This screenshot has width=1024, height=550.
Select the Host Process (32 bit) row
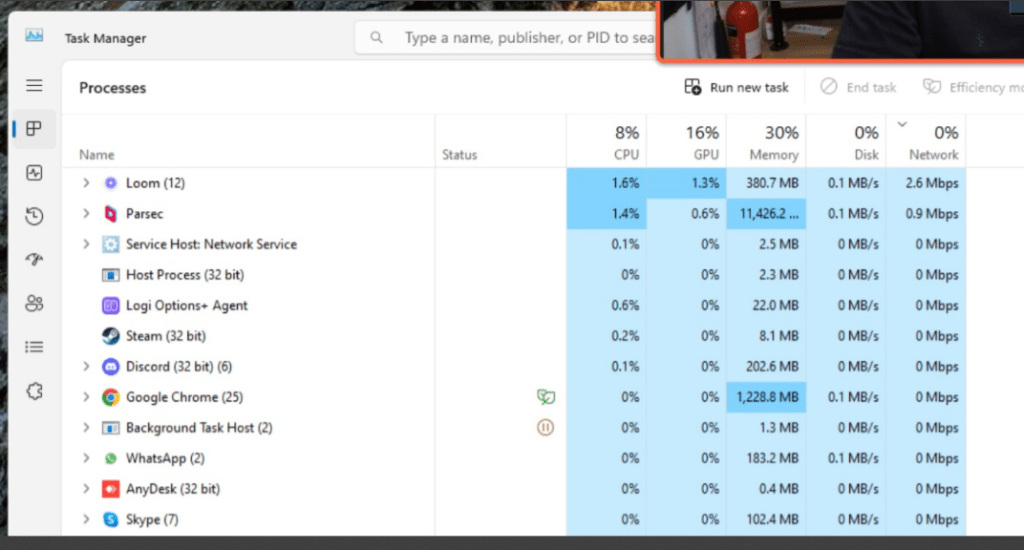pos(514,275)
